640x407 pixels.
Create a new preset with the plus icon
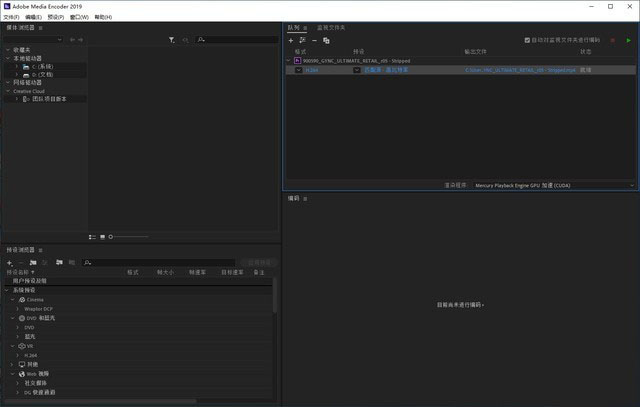click(x=10, y=263)
